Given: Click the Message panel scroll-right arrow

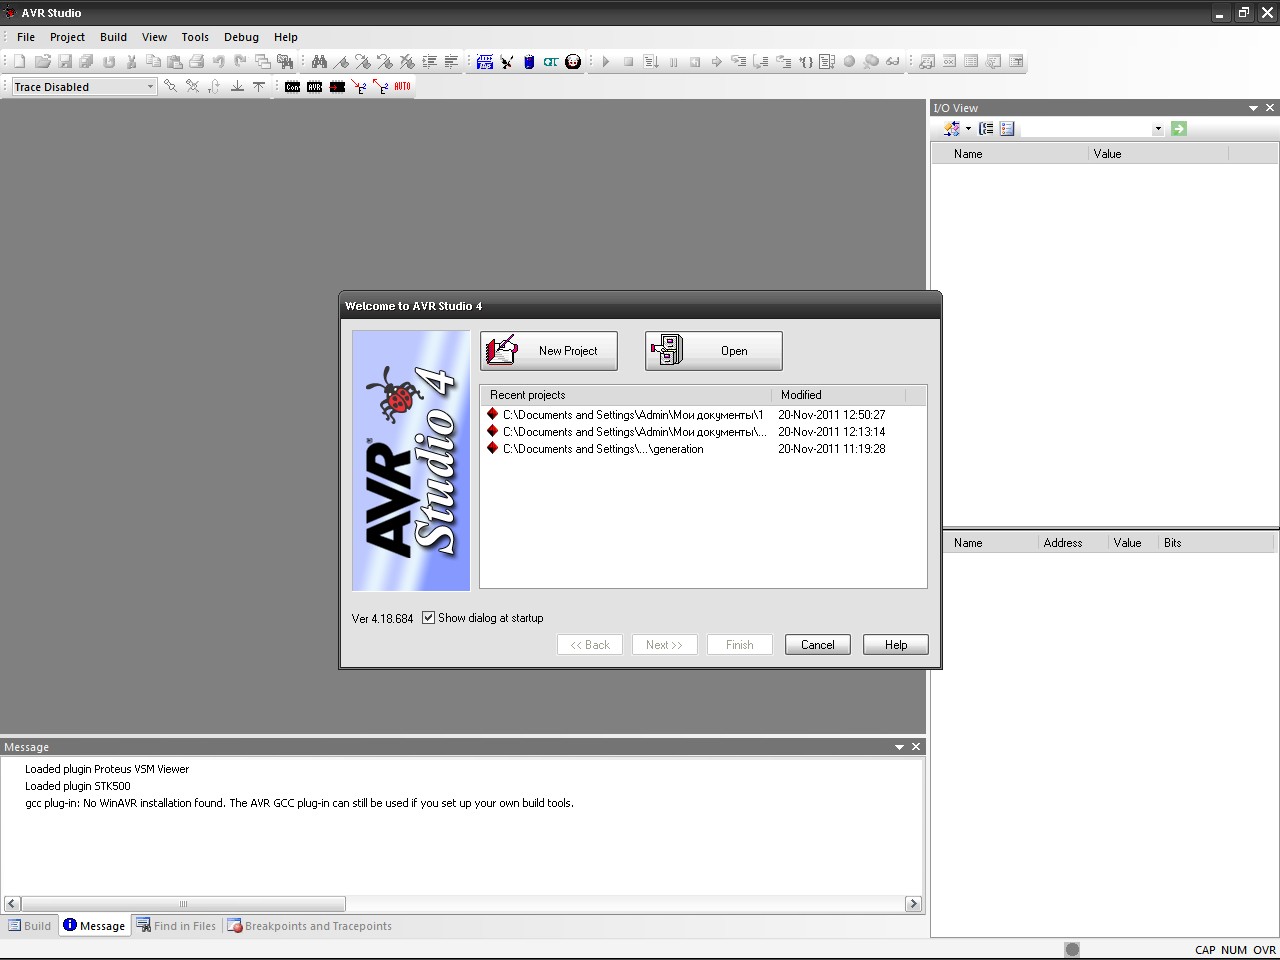Looking at the screenshot, I should [x=913, y=904].
